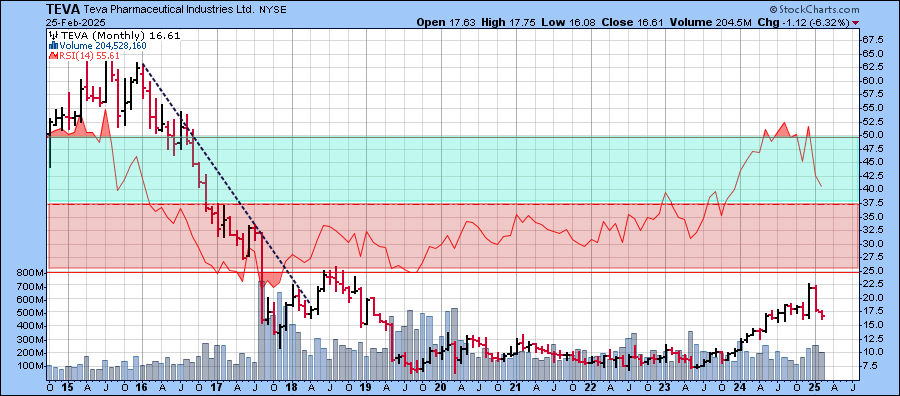This screenshot has width=900, height=396.
Task: Click the 22 year label on the time axis
Action: [590, 388]
